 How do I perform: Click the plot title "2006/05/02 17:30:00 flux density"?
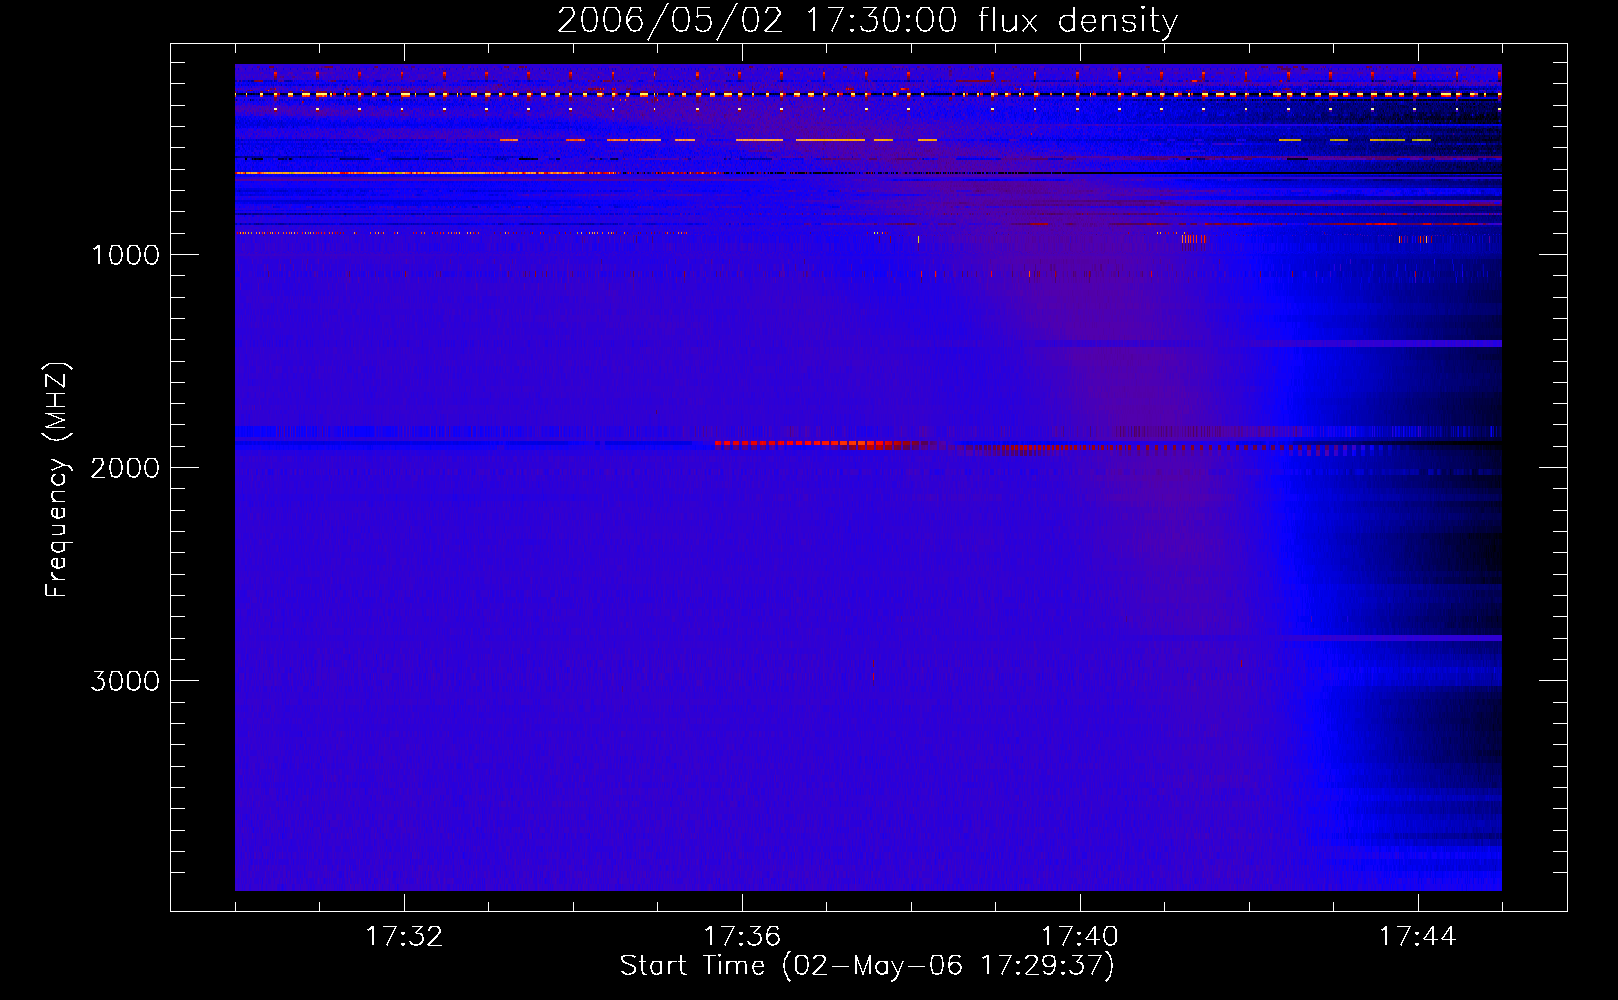pyautogui.click(x=867, y=20)
